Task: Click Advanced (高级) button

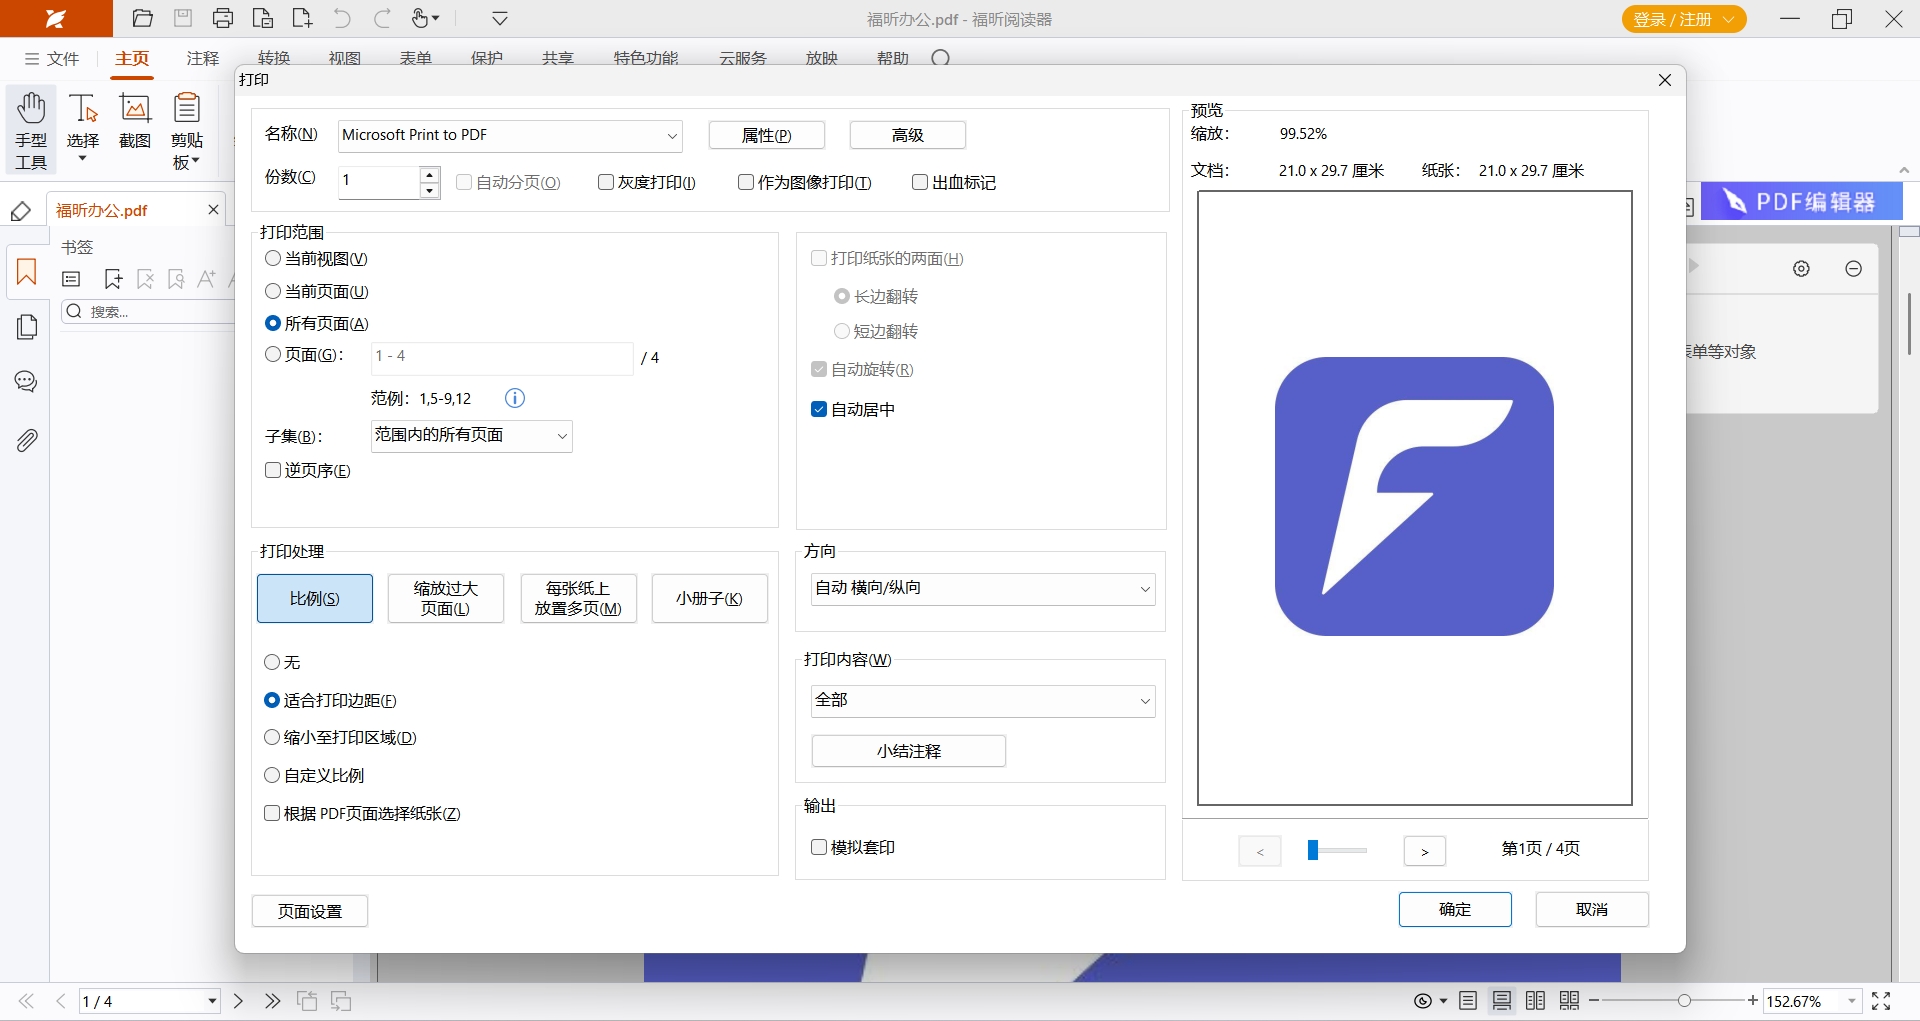Action: [908, 135]
